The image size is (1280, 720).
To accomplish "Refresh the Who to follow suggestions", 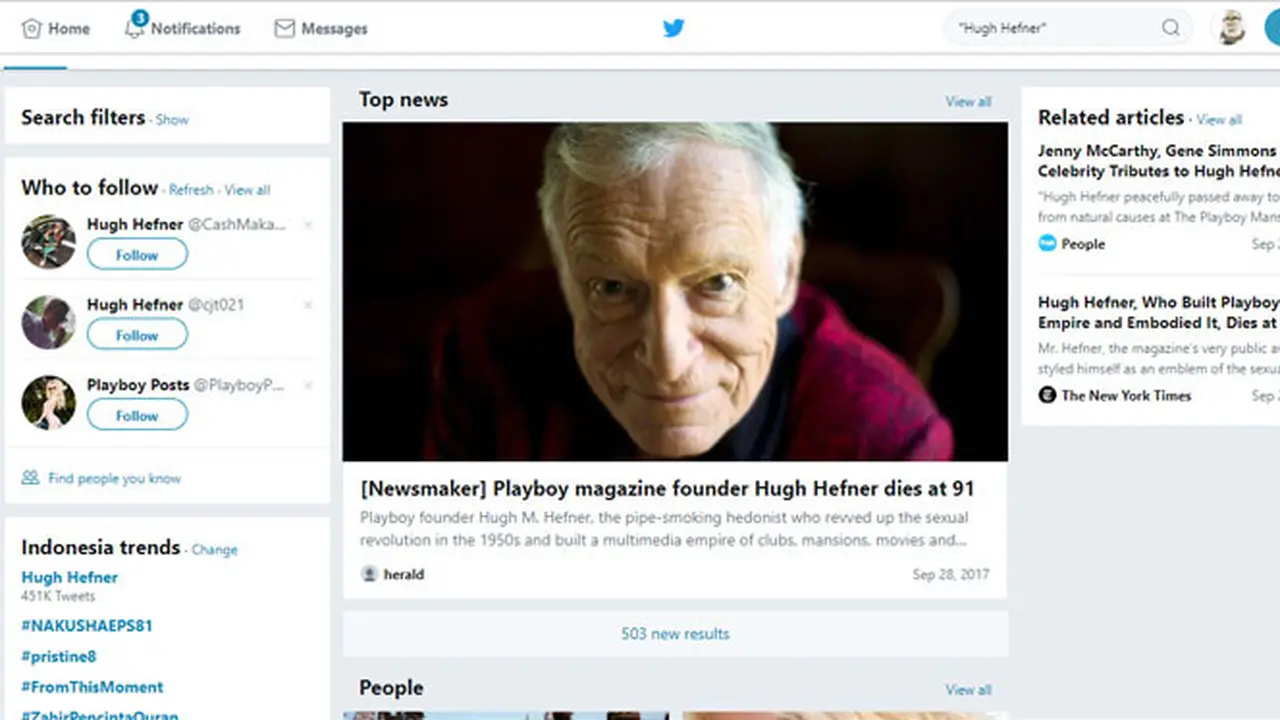I will coord(191,190).
